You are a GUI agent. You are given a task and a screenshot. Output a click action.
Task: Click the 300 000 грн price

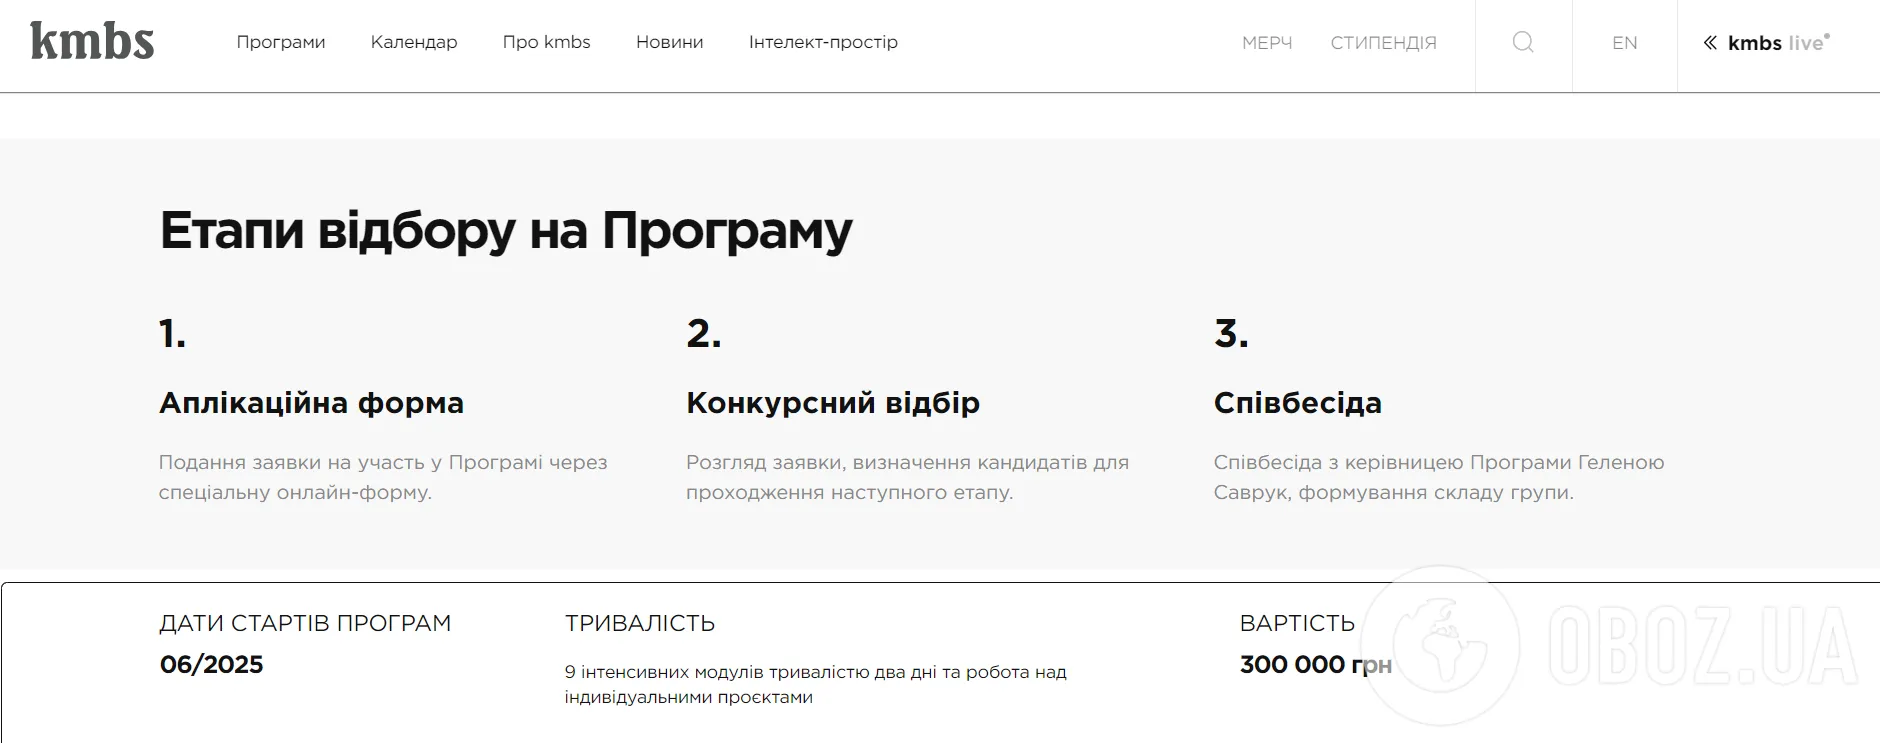(1315, 665)
